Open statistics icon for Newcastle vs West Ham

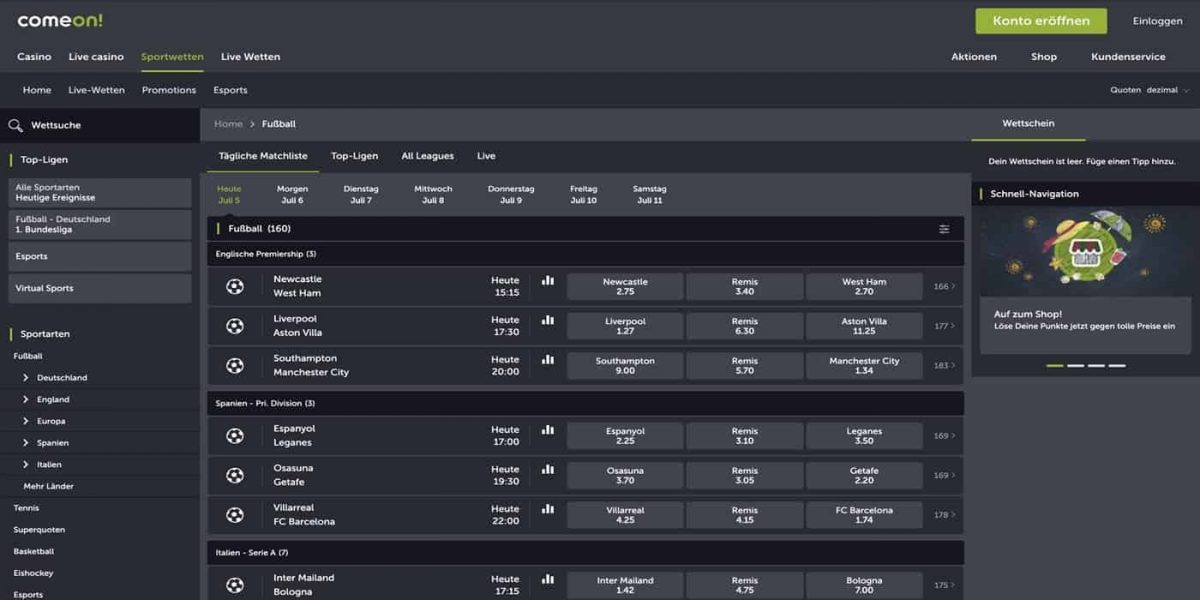coord(548,280)
